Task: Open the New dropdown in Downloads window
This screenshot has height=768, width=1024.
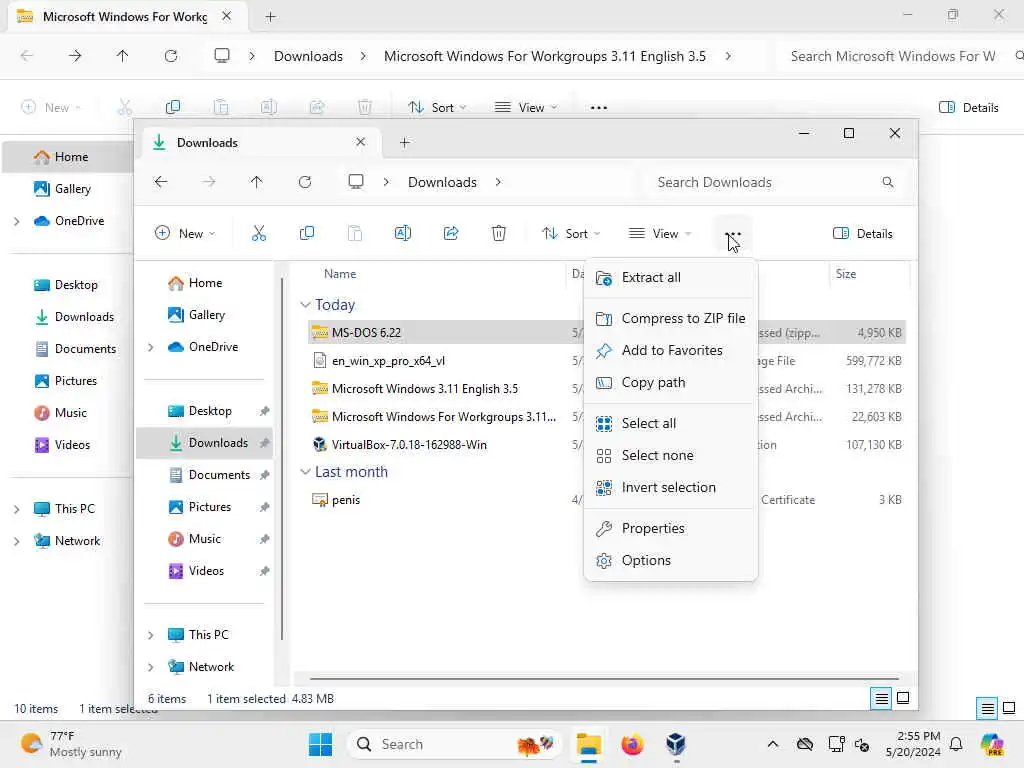Action: pyautogui.click(x=185, y=233)
